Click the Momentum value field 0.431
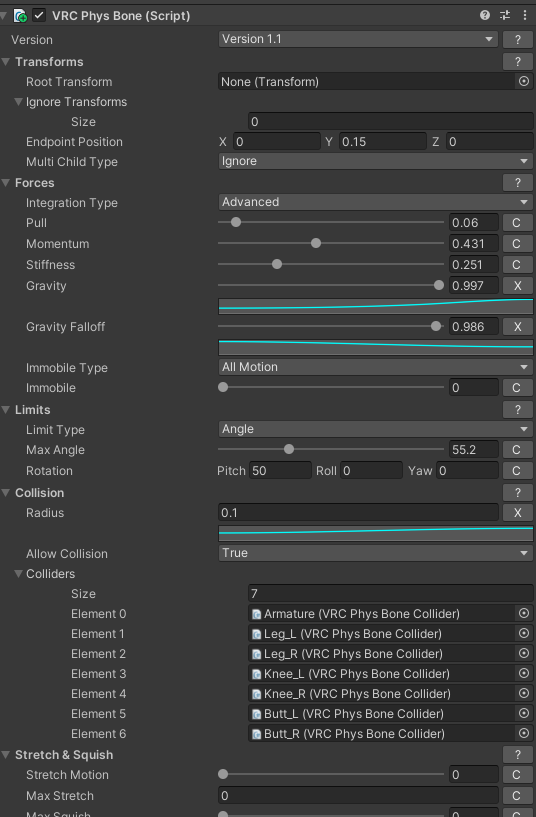Image resolution: width=536 pixels, height=817 pixels. click(473, 244)
